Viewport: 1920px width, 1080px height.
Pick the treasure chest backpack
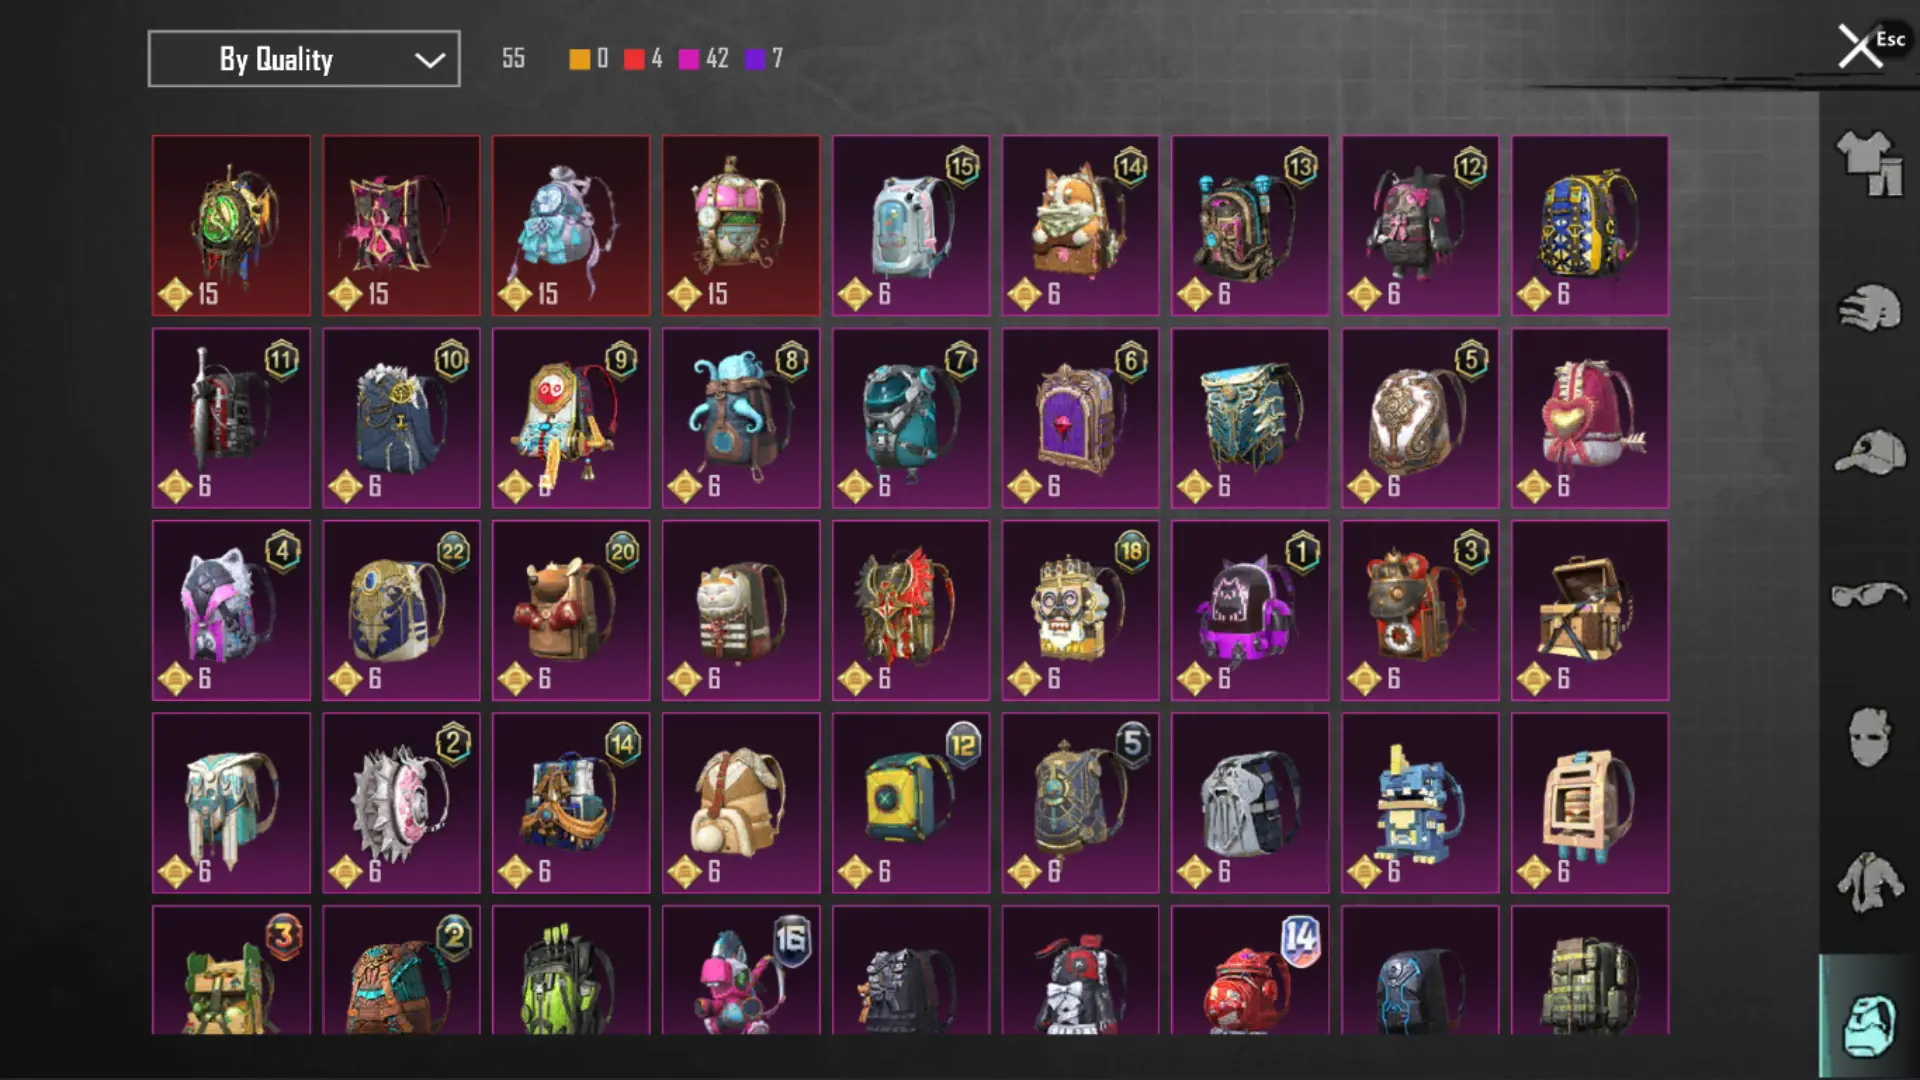(x=1590, y=610)
